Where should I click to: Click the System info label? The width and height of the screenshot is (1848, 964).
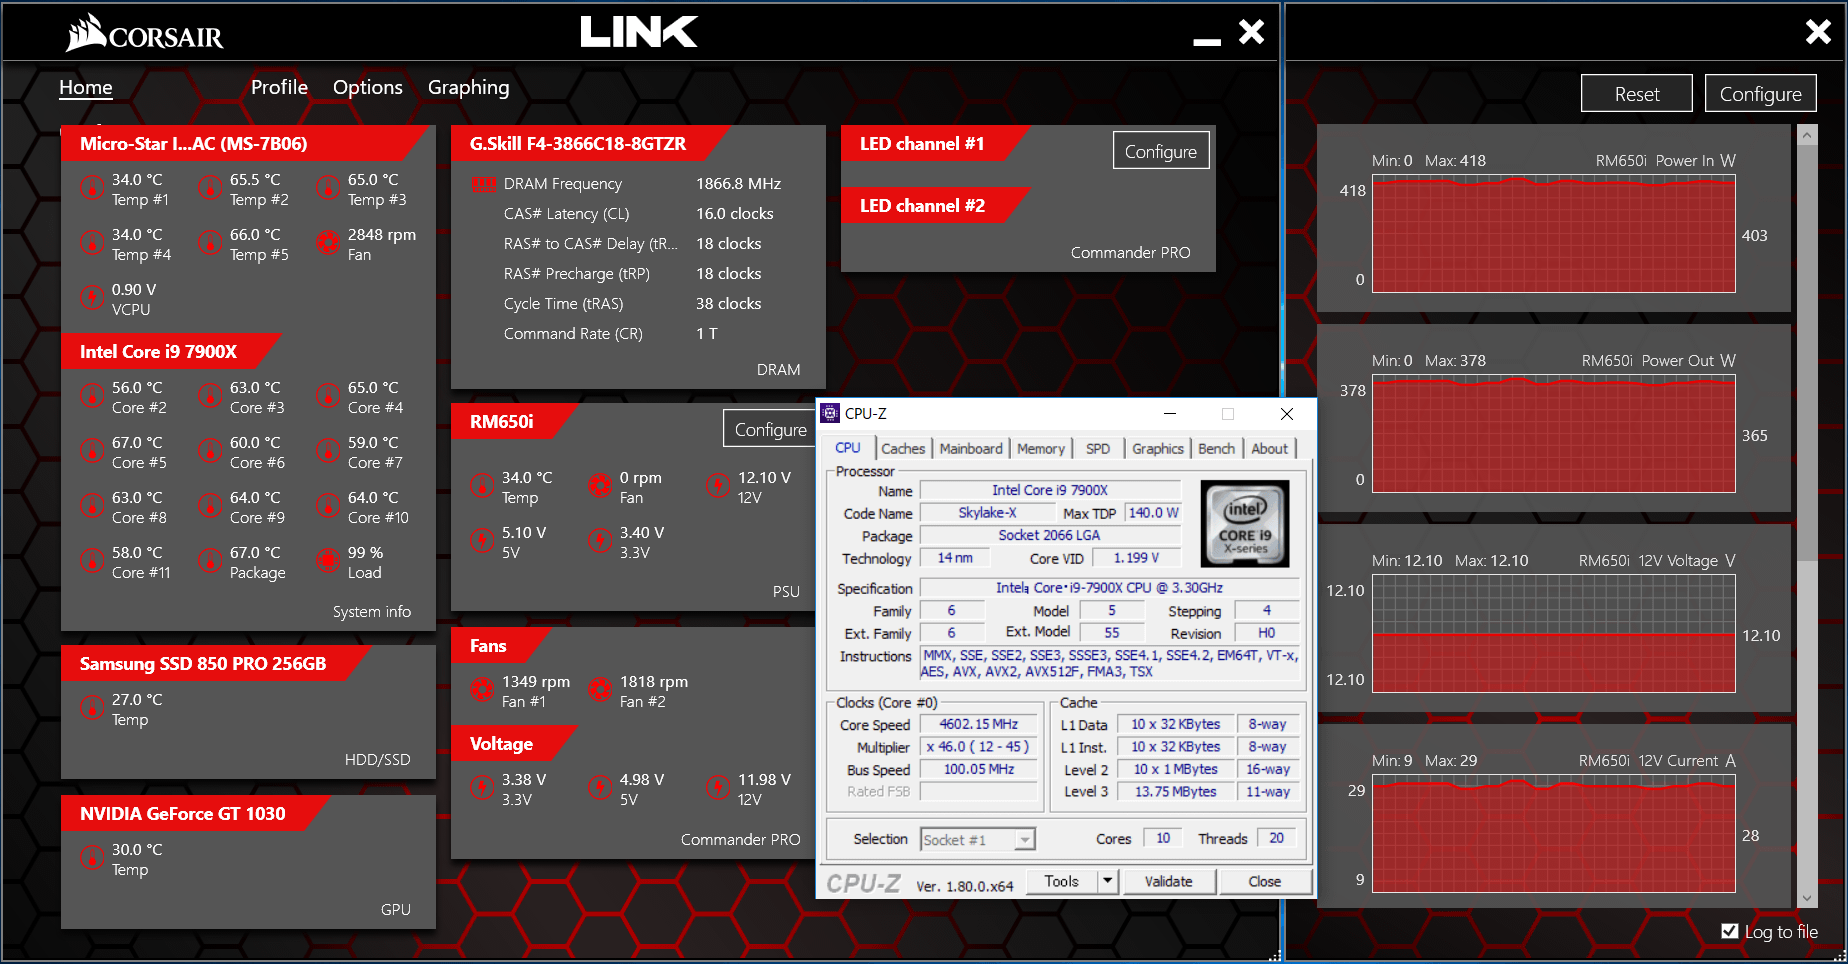click(372, 611)
